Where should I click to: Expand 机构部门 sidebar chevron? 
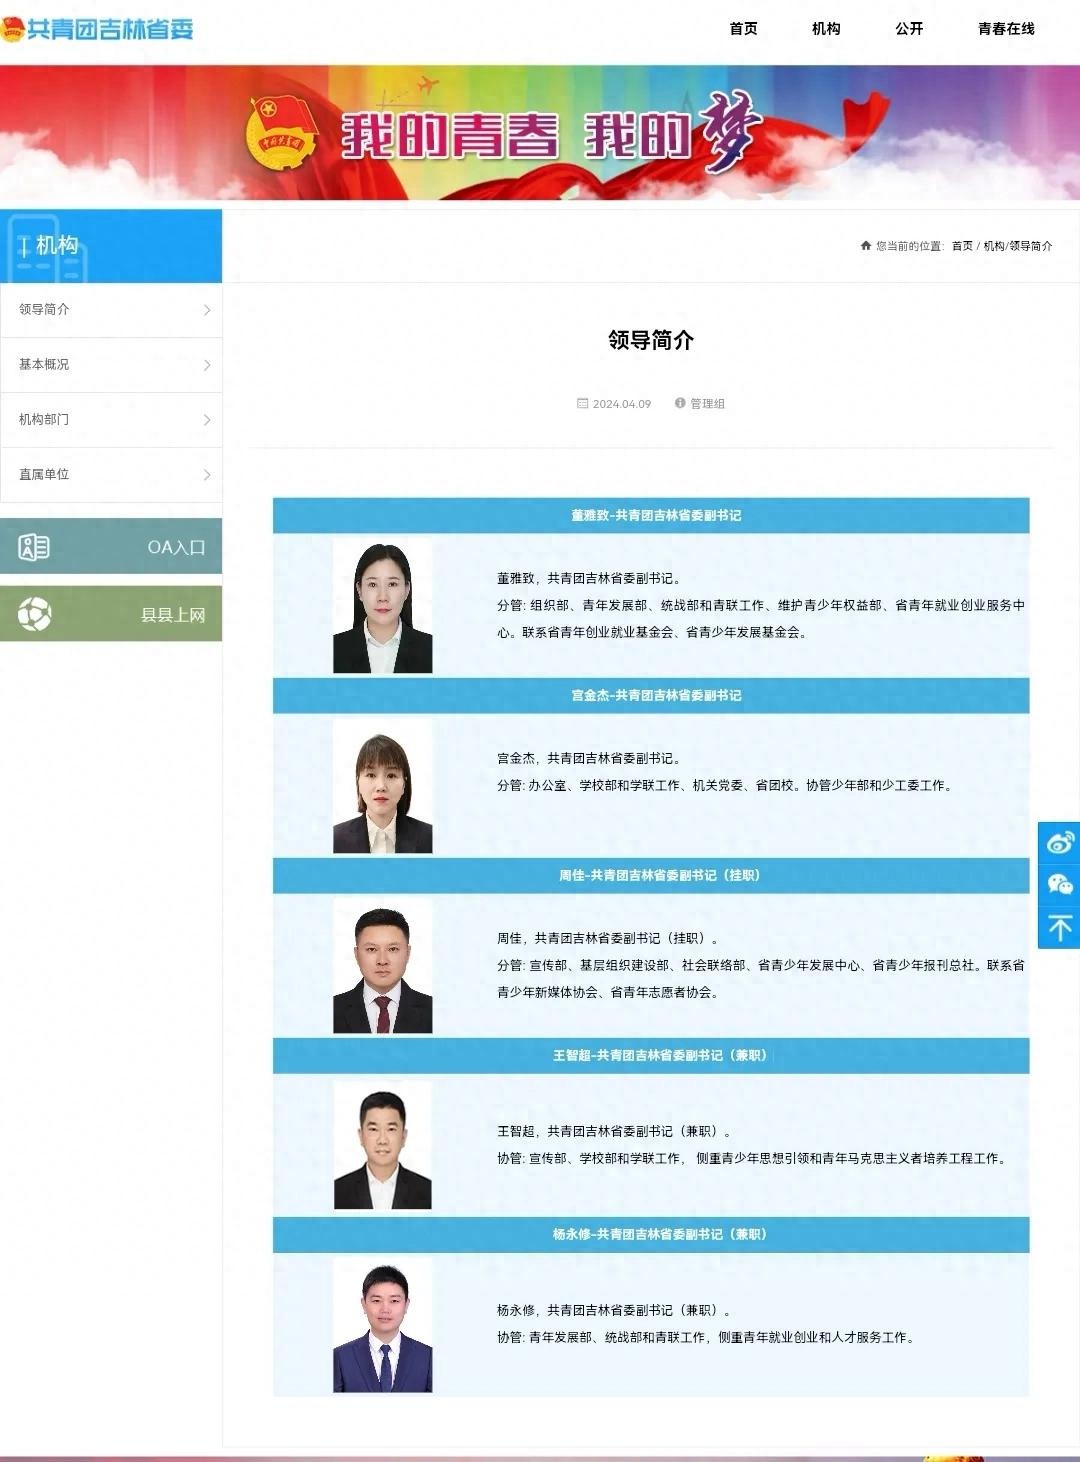[207, 420]
